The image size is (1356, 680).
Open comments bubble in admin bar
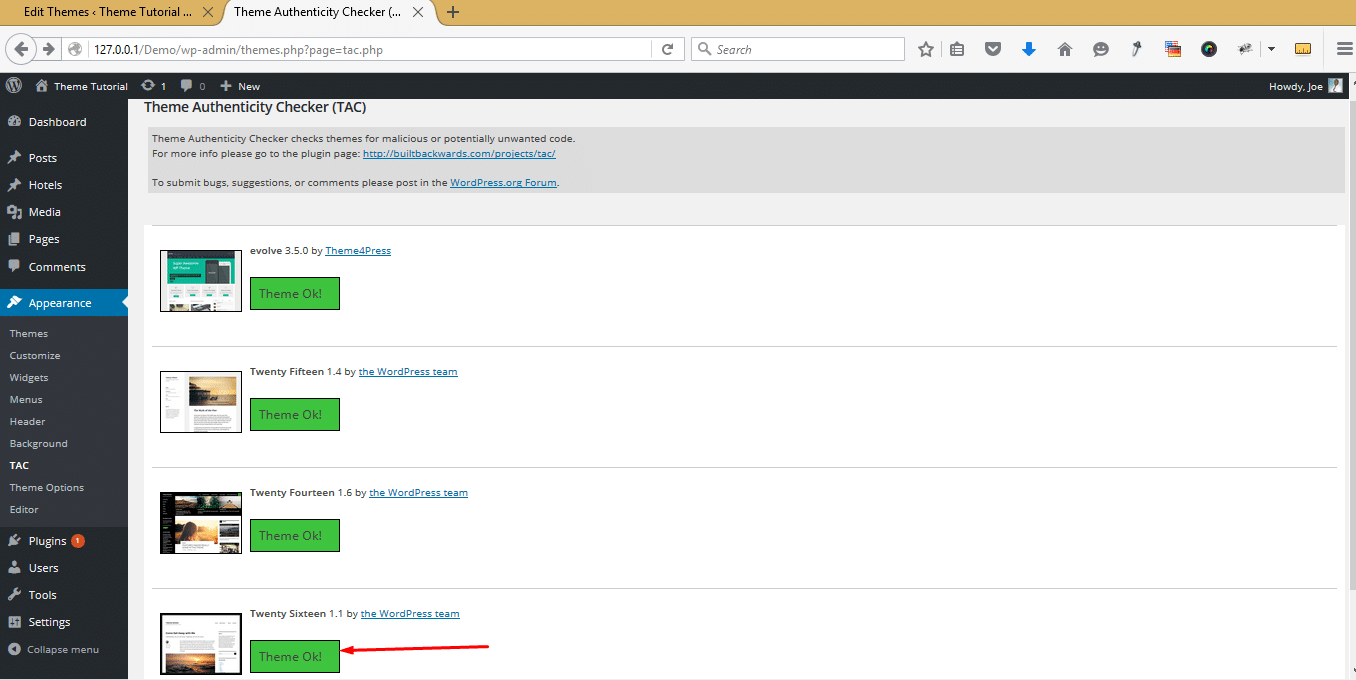(x=193, y=86)
